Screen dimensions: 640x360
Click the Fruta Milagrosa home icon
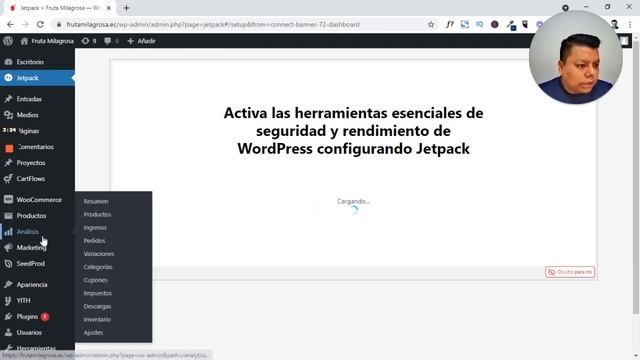click(24, 41)
